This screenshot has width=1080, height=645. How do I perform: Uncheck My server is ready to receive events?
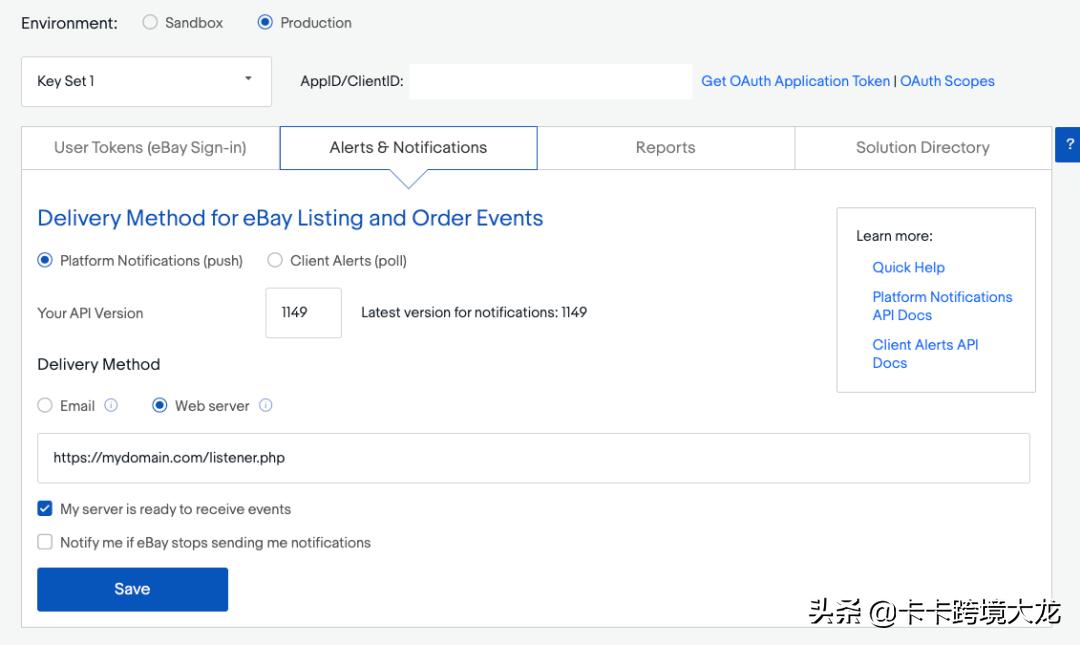45,509
